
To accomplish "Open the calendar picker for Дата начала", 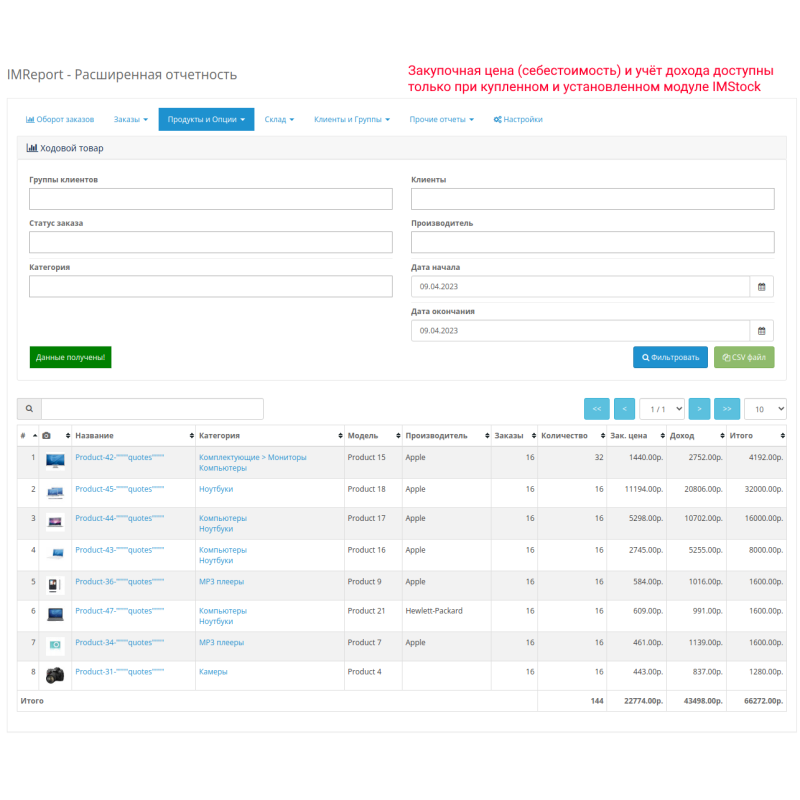I will click(761, 286).
